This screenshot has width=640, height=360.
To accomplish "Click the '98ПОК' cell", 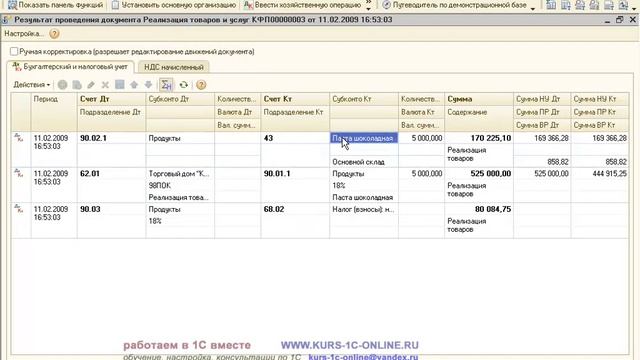I will [180, 186].
